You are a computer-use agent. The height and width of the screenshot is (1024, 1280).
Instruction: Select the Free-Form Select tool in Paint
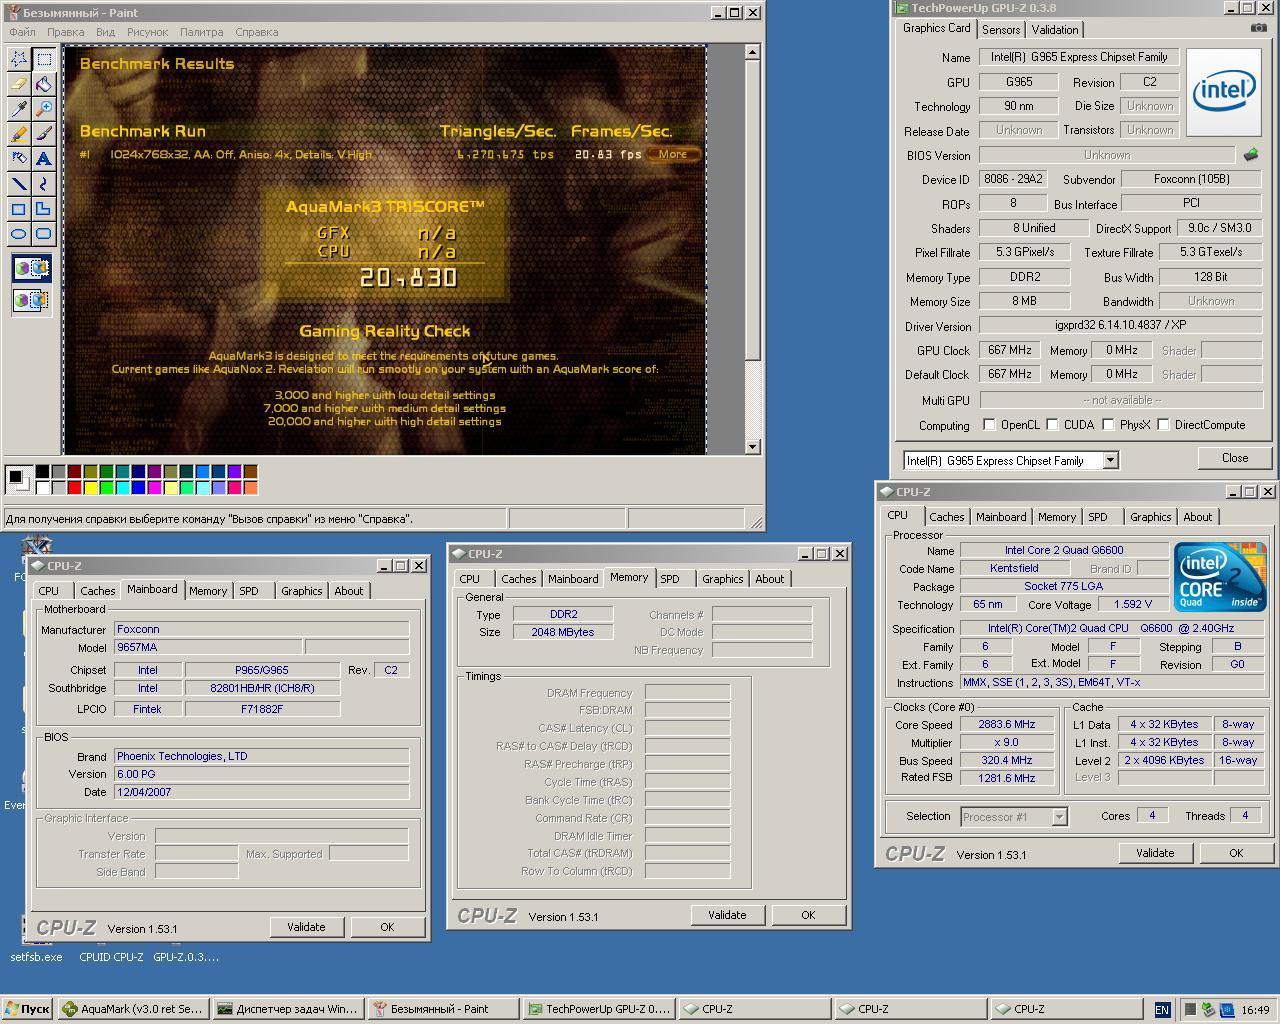click(x=19, y=59)
